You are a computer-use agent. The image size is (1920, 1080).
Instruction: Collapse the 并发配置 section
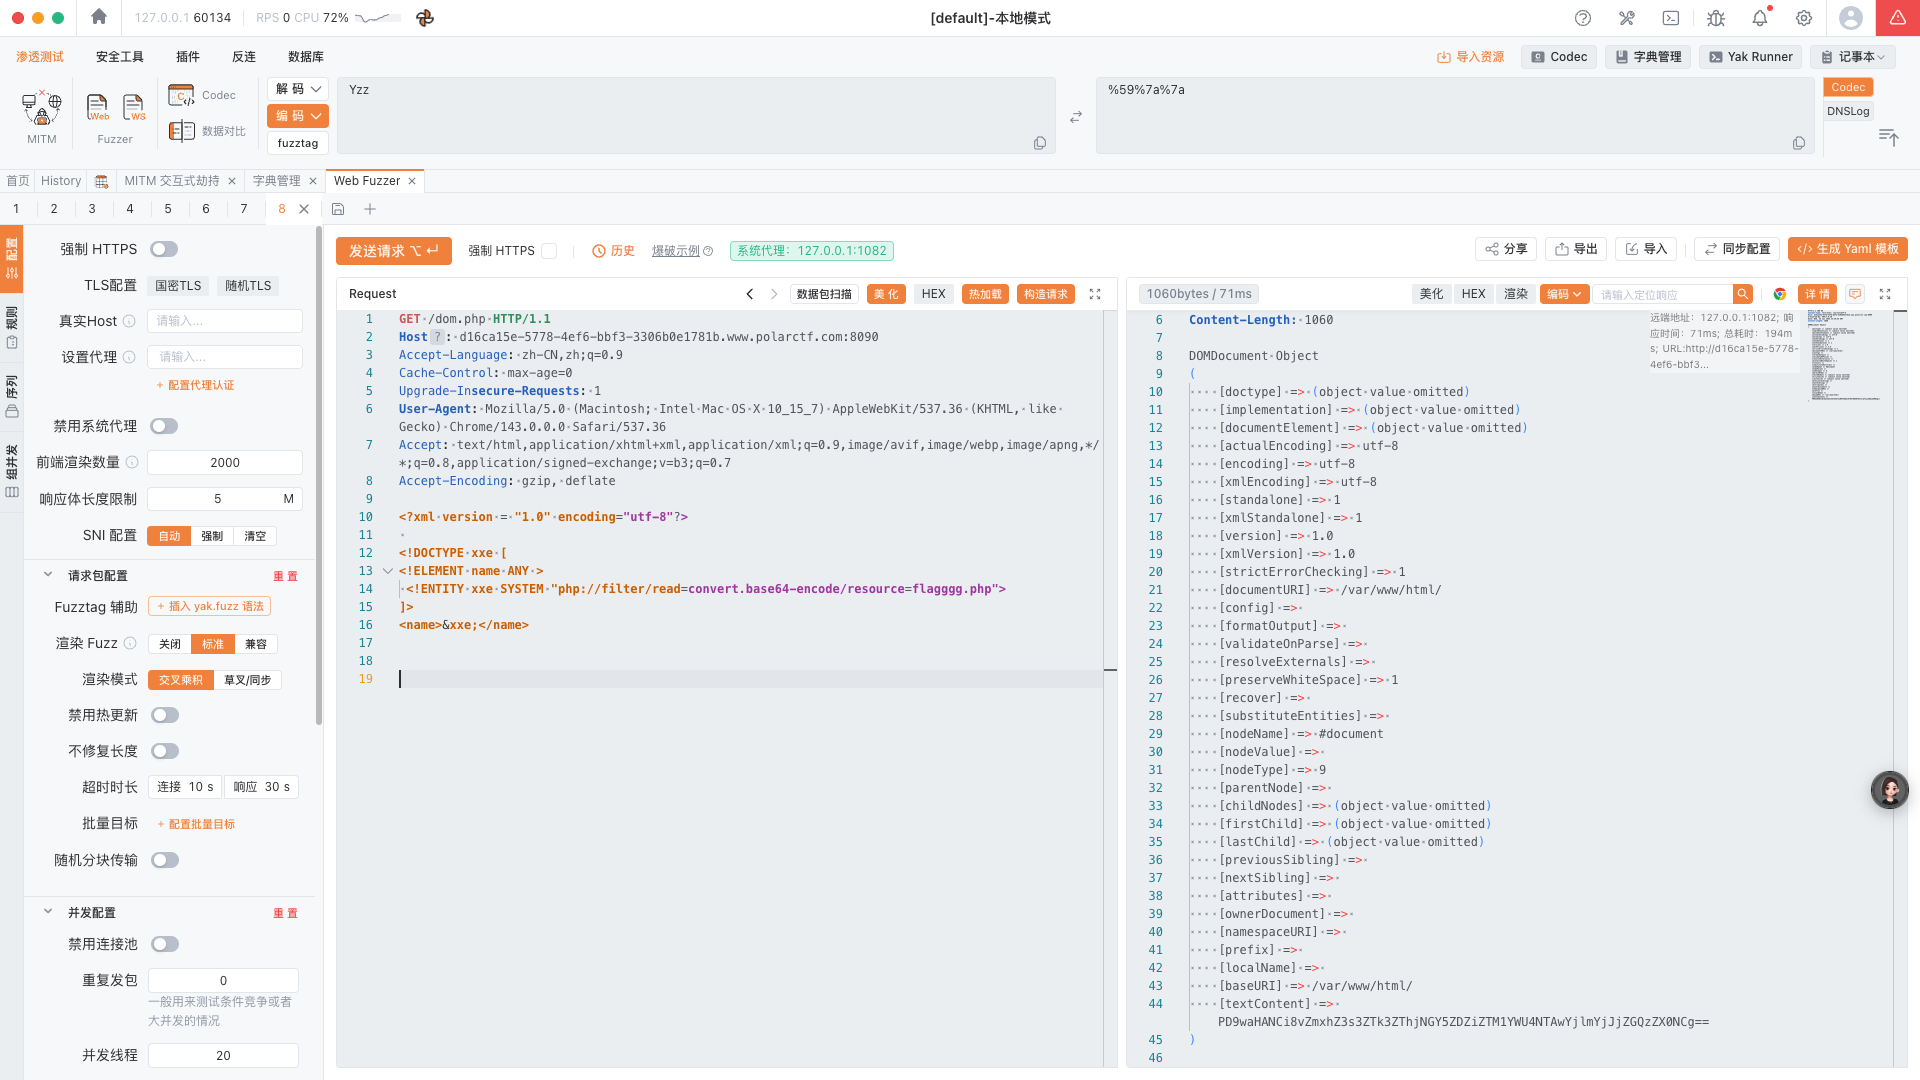(47, 912)
